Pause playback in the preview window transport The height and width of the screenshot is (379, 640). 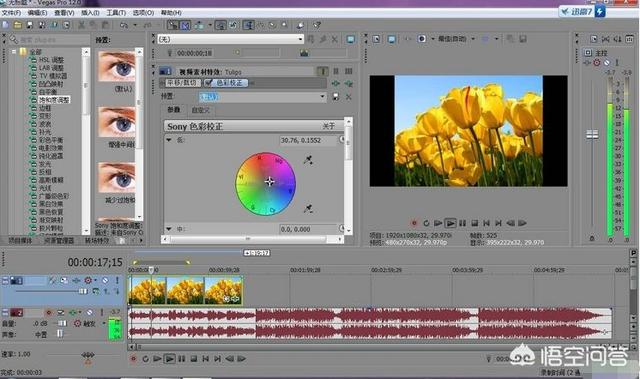pyautogui.click(x=462, y=223)
